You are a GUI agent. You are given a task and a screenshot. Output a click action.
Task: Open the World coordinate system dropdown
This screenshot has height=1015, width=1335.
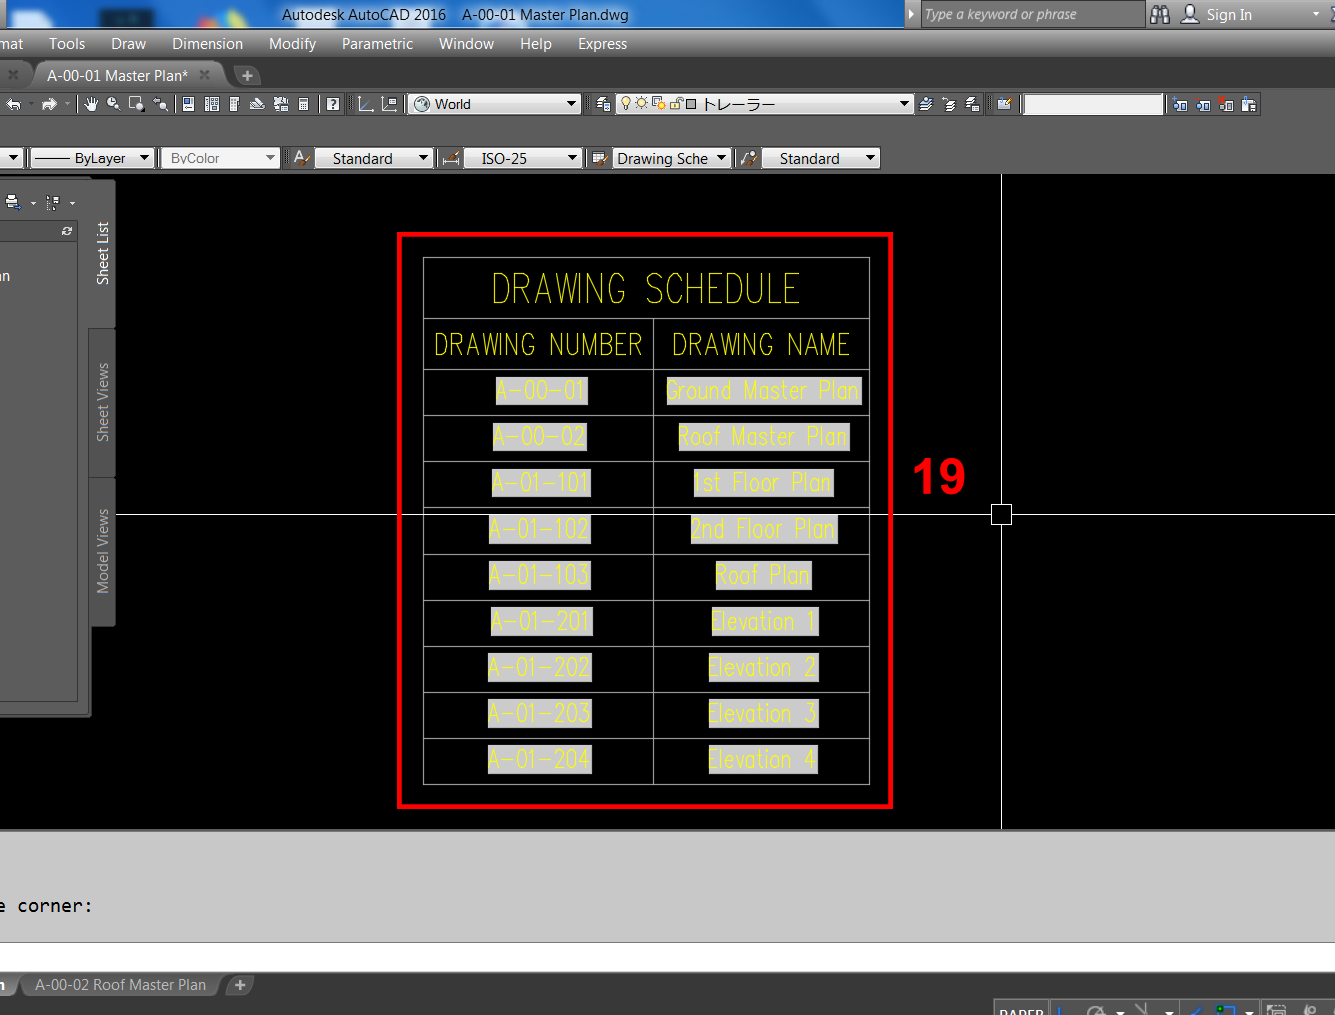(x=494, y=103)
